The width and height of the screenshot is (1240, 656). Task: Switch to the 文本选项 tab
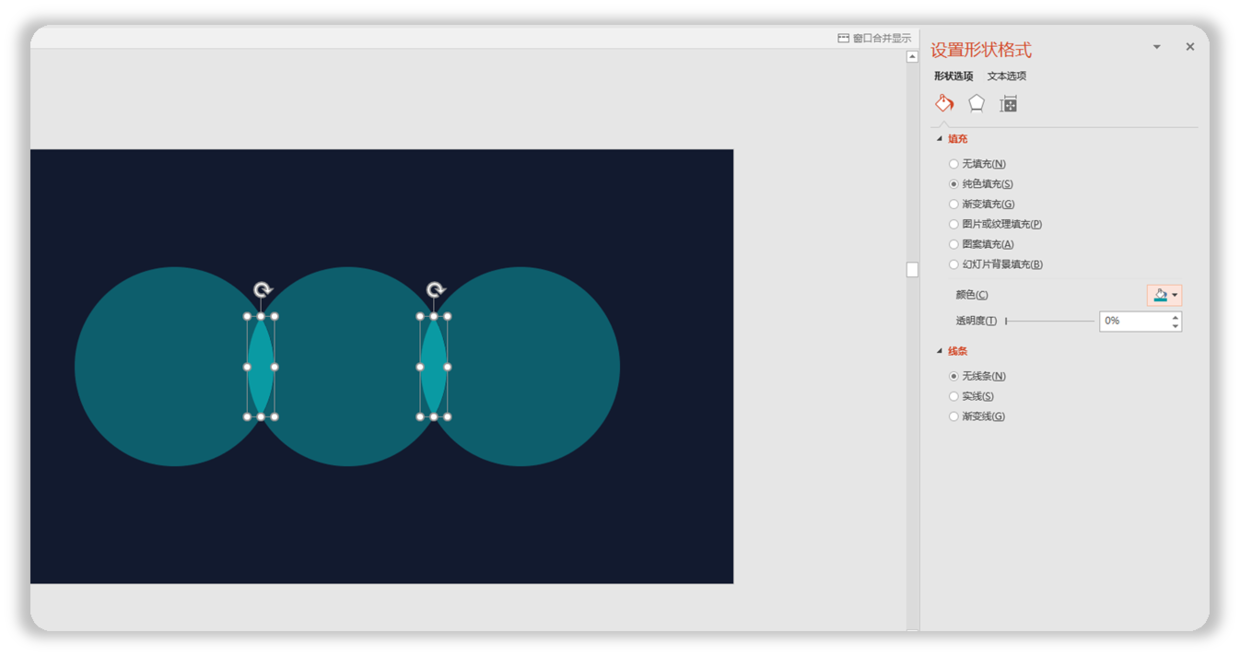[x=1006, y=76]
